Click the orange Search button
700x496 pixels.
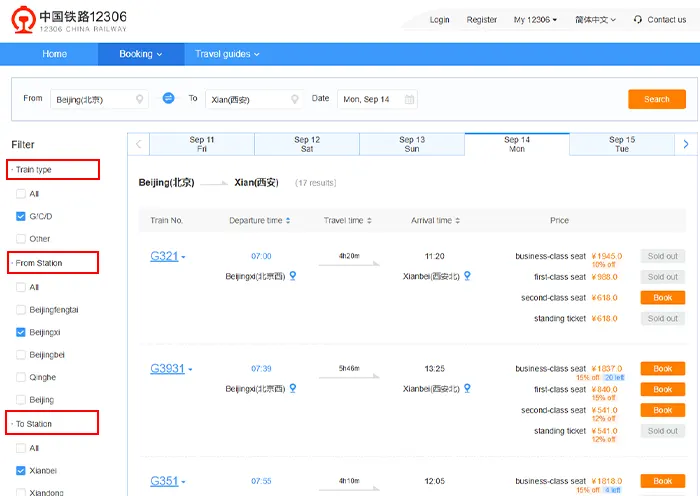coord(657,99)
